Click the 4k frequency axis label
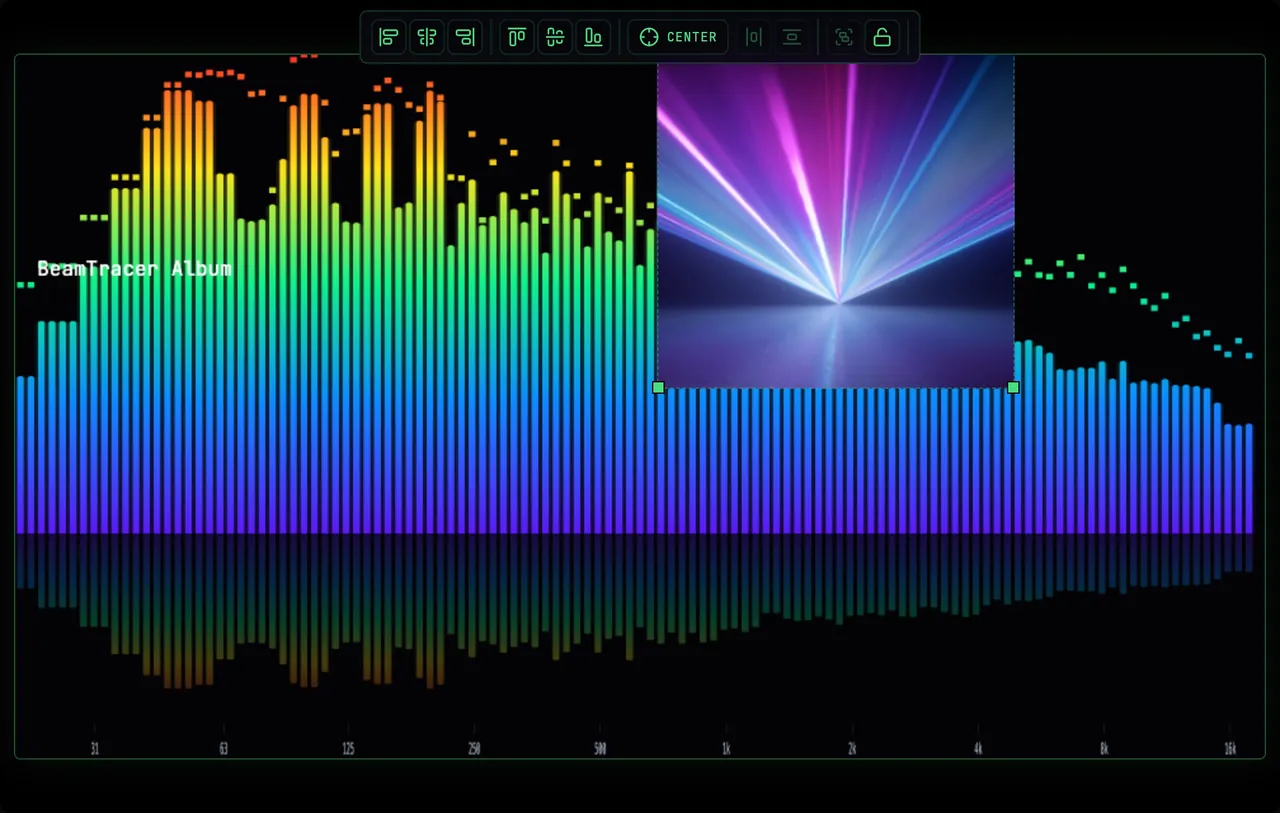The image size is (1280, 813). 978,748
